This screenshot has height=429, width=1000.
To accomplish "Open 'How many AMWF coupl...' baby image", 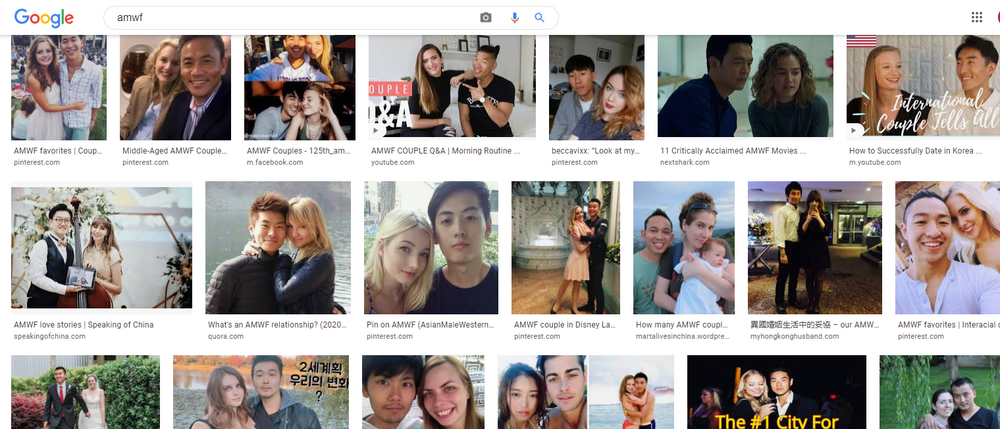I will click(x=684, y=247).
